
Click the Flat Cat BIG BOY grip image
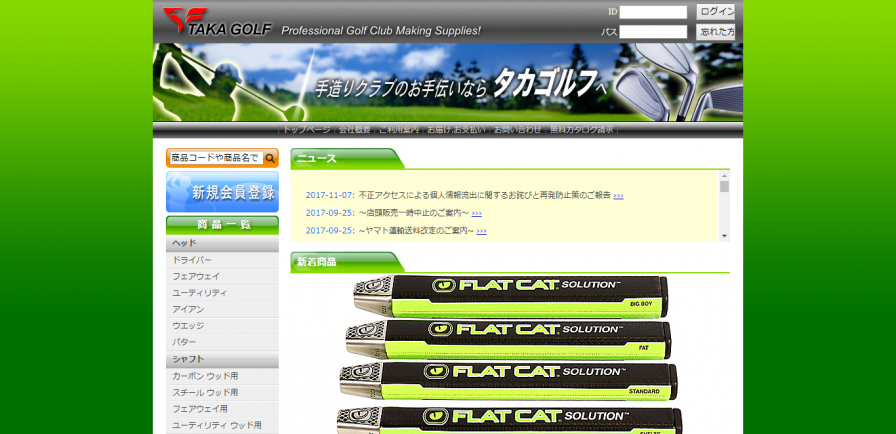(x=510, y=296)
